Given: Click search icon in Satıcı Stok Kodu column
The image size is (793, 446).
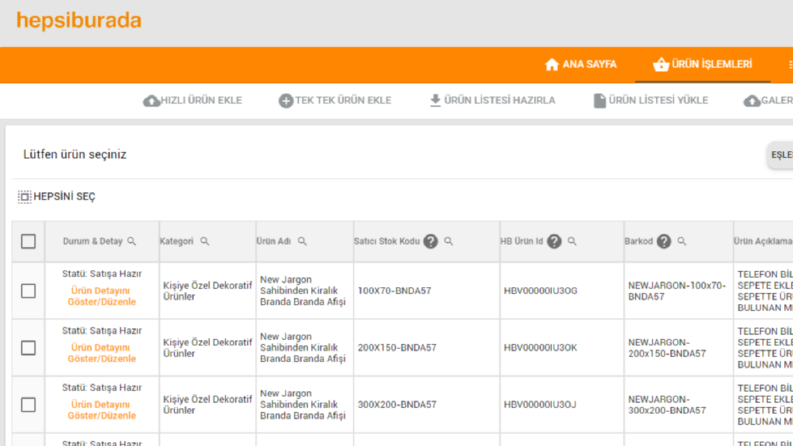Looking at the screenshot, I should (449, 241).
